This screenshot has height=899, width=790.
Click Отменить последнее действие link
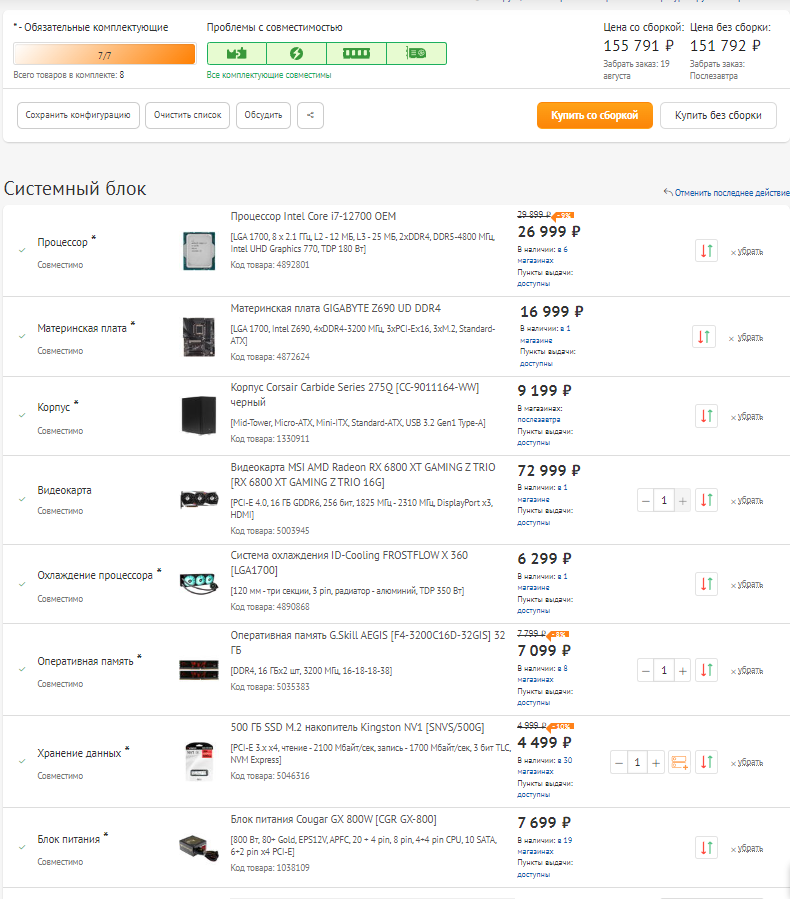tap(726, 193)
